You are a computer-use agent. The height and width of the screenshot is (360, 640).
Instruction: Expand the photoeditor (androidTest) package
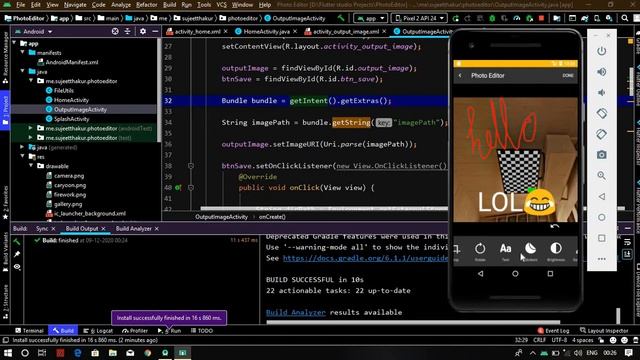coord(31,128)
